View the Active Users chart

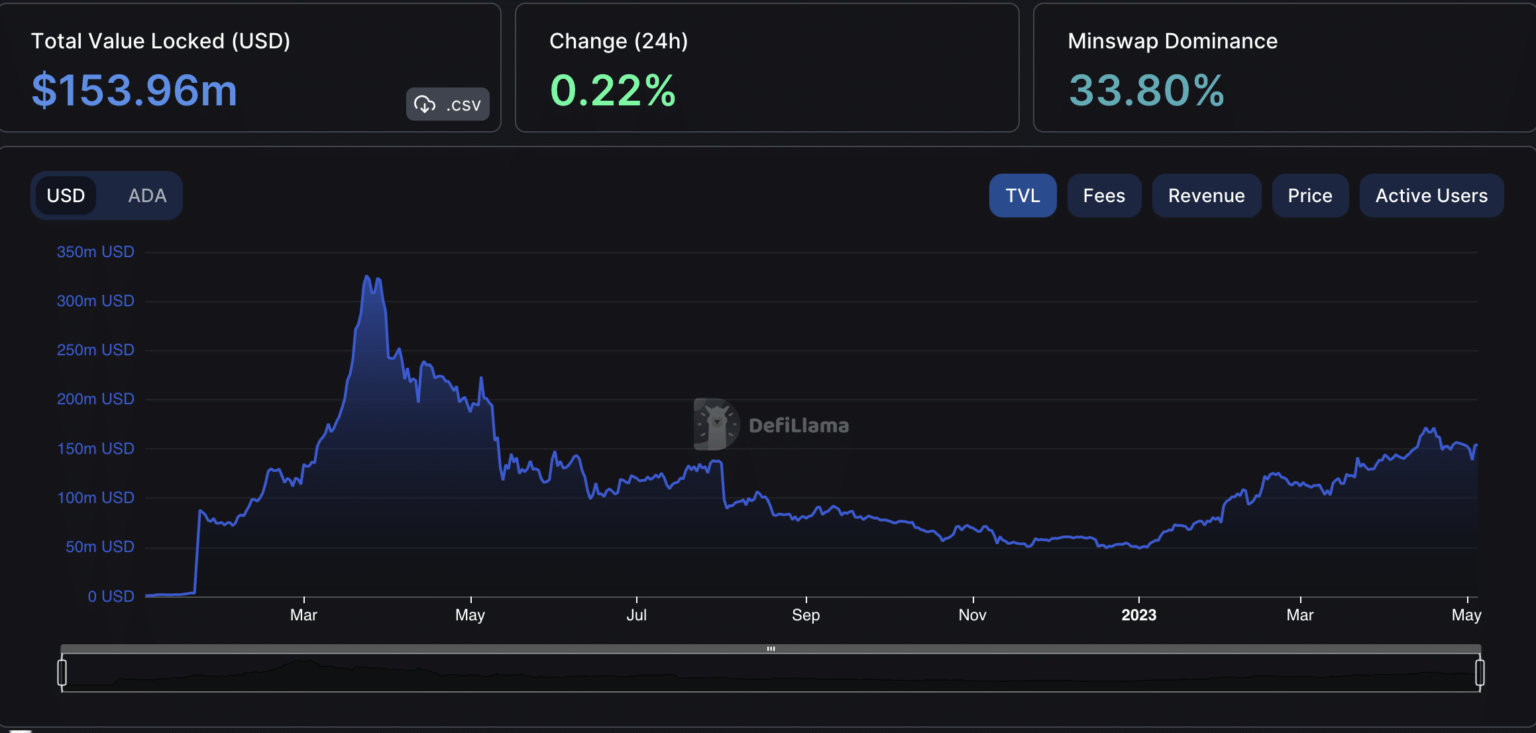pos(1431,196)
